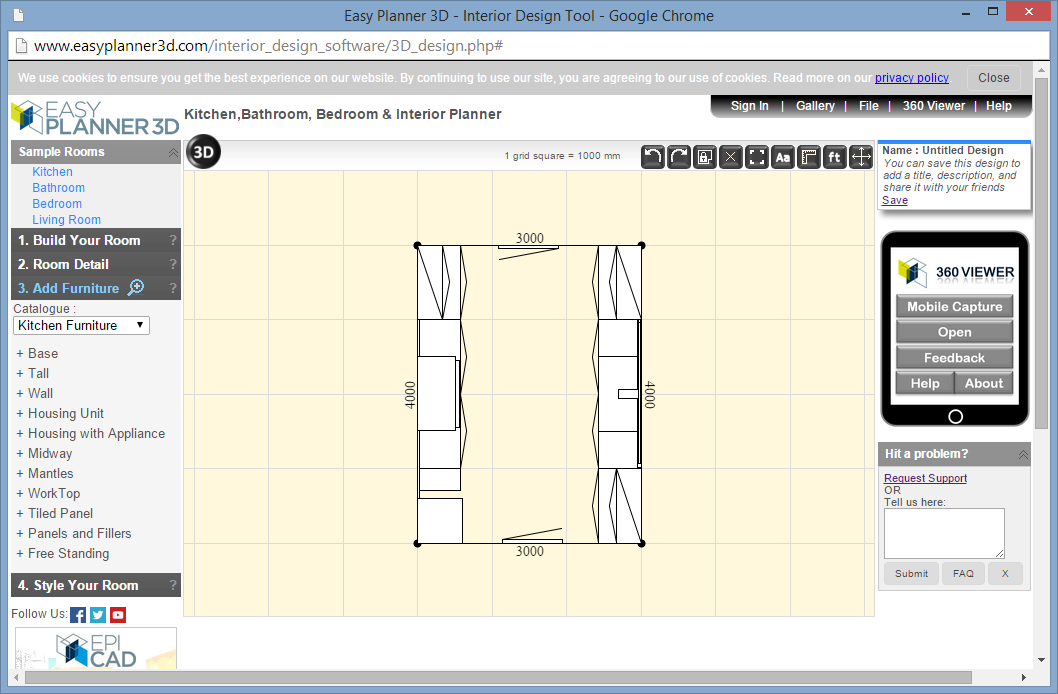Click the Tell us here feedback field
This screenshot has height=694, width=1058.
tap(943, 532)
